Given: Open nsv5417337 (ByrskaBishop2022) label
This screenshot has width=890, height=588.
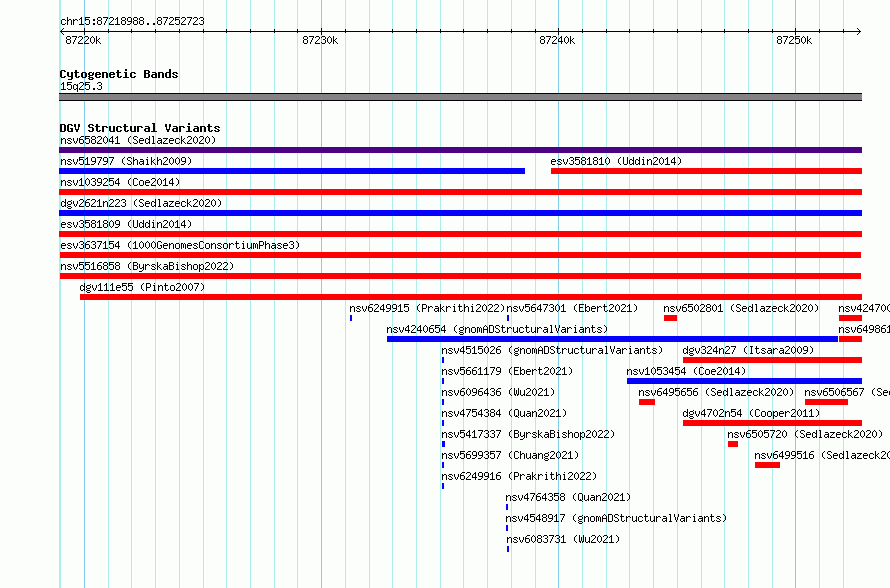Looking at the screenshot, I should pos(528,434).
